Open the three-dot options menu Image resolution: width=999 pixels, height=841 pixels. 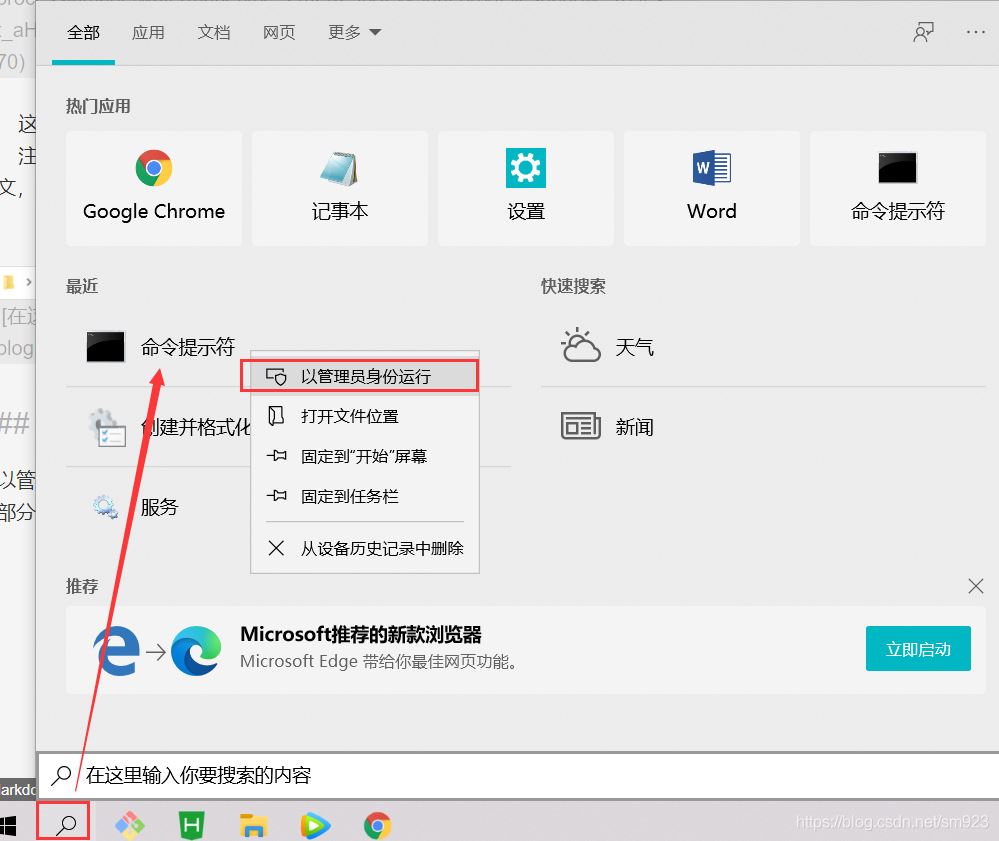[975, 31]
